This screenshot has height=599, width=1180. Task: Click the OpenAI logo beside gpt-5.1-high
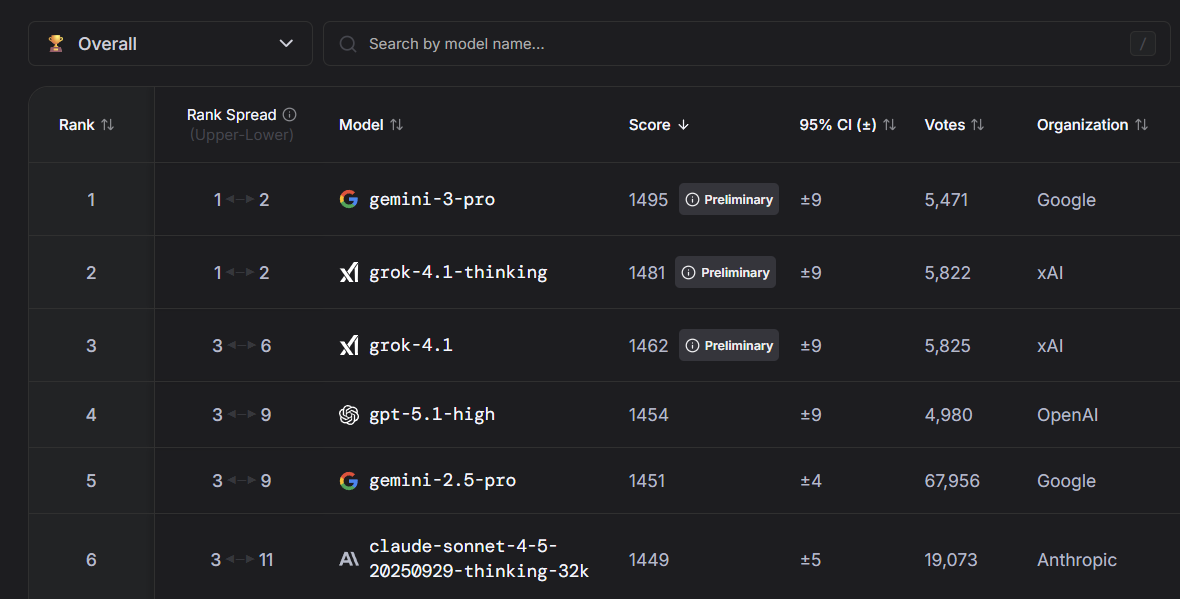click(348, 415)
